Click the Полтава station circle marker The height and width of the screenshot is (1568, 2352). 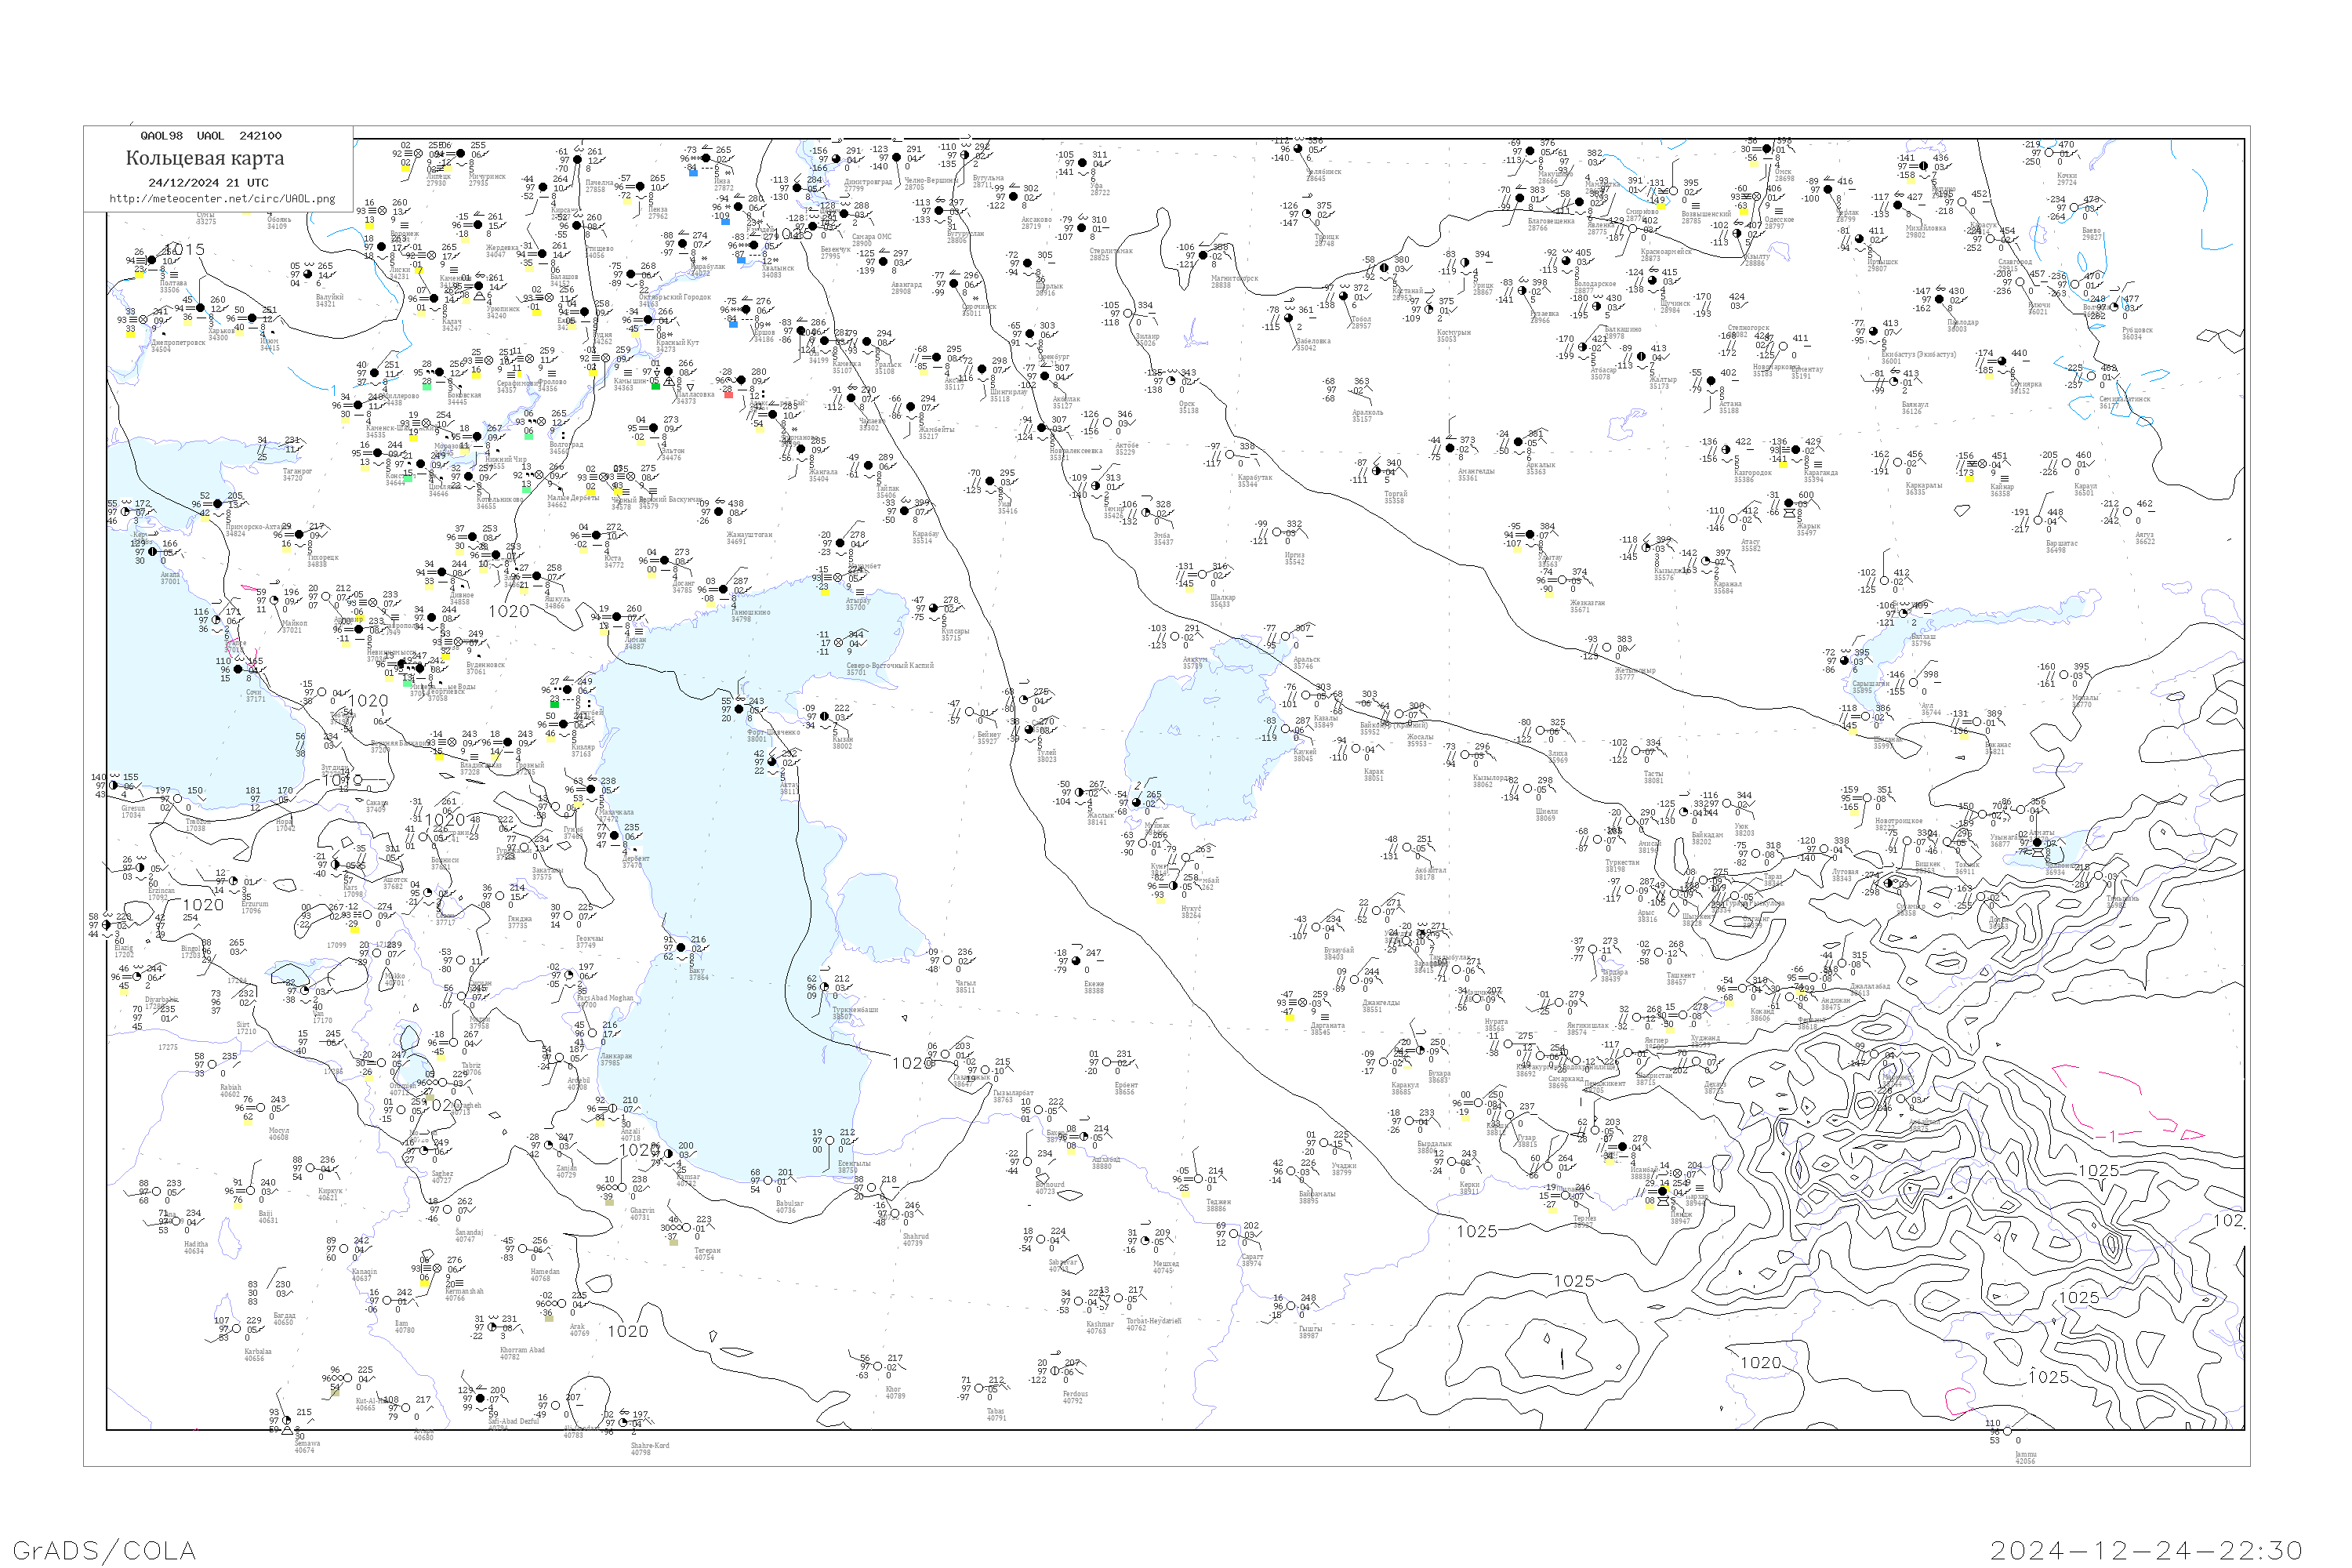coord(151,261)
